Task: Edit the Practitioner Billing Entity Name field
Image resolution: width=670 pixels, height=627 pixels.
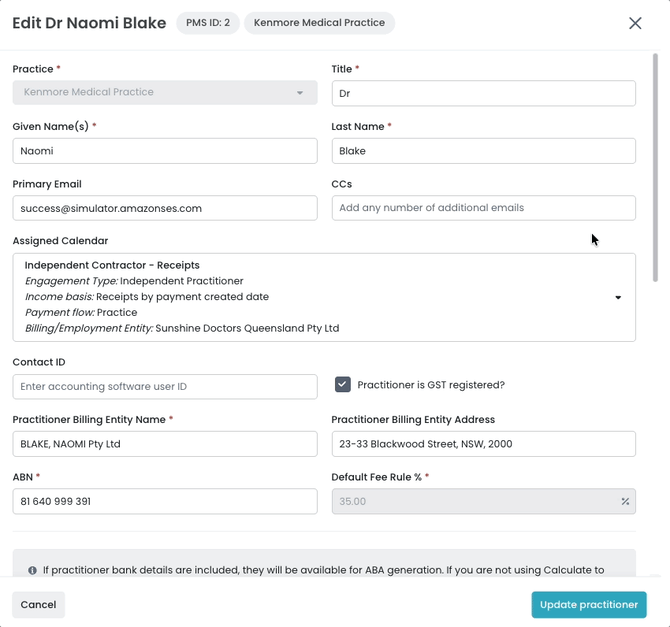Action: (165, 444)
